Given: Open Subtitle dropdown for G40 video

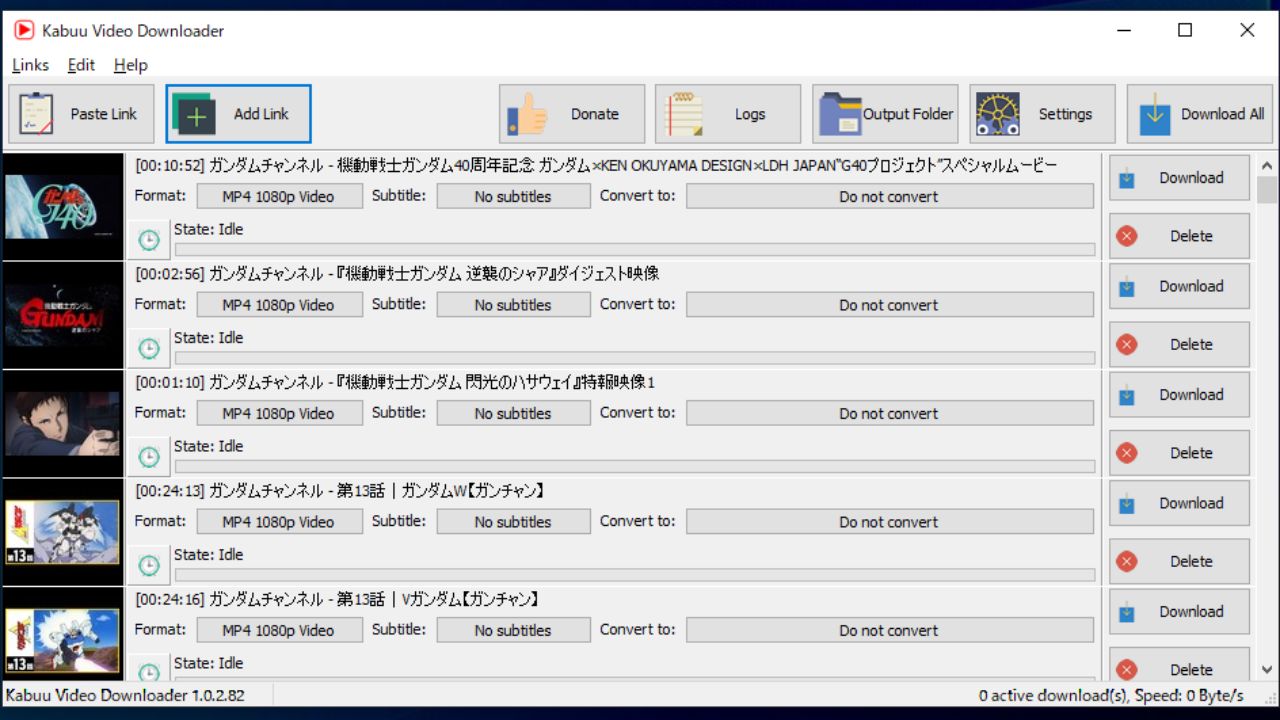Looking at the screenshot, I should (x=513, y=196).
